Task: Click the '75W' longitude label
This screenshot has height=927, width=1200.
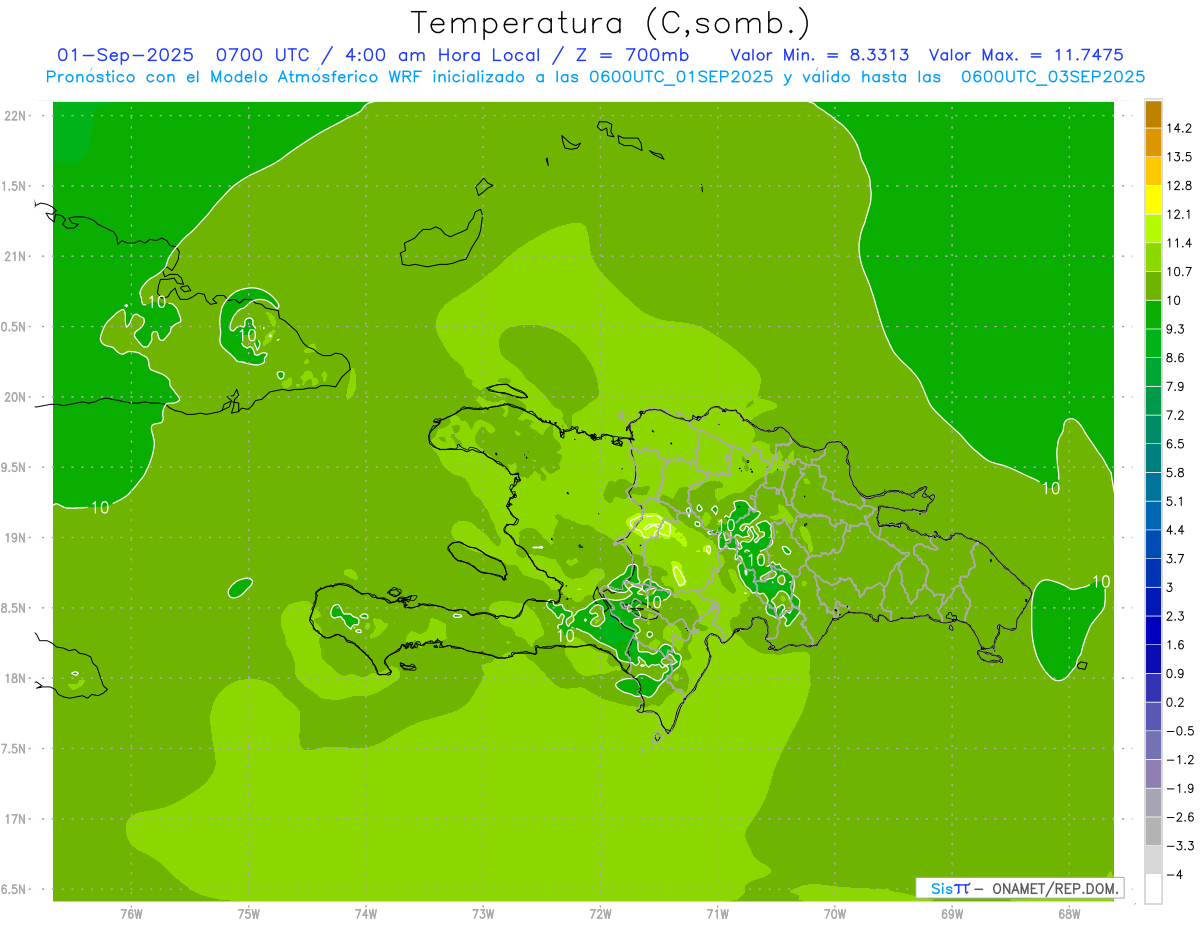Action: (248, 914)
